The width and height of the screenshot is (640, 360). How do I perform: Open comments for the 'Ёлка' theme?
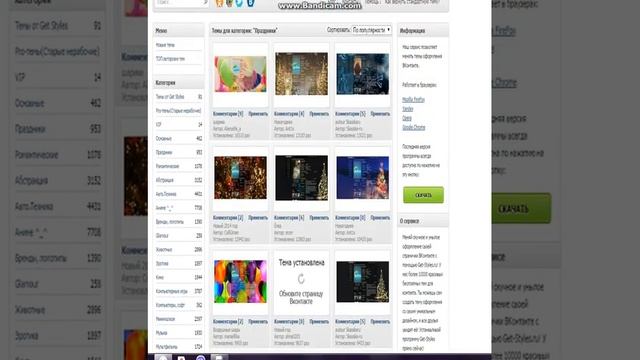(x=289, y=218)
